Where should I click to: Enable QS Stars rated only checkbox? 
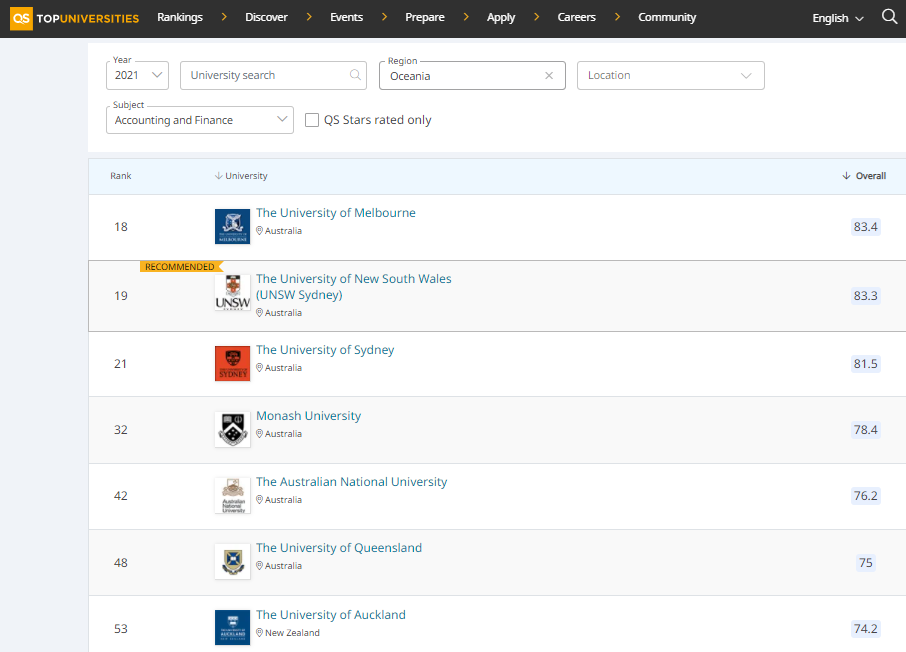(312, 120)
